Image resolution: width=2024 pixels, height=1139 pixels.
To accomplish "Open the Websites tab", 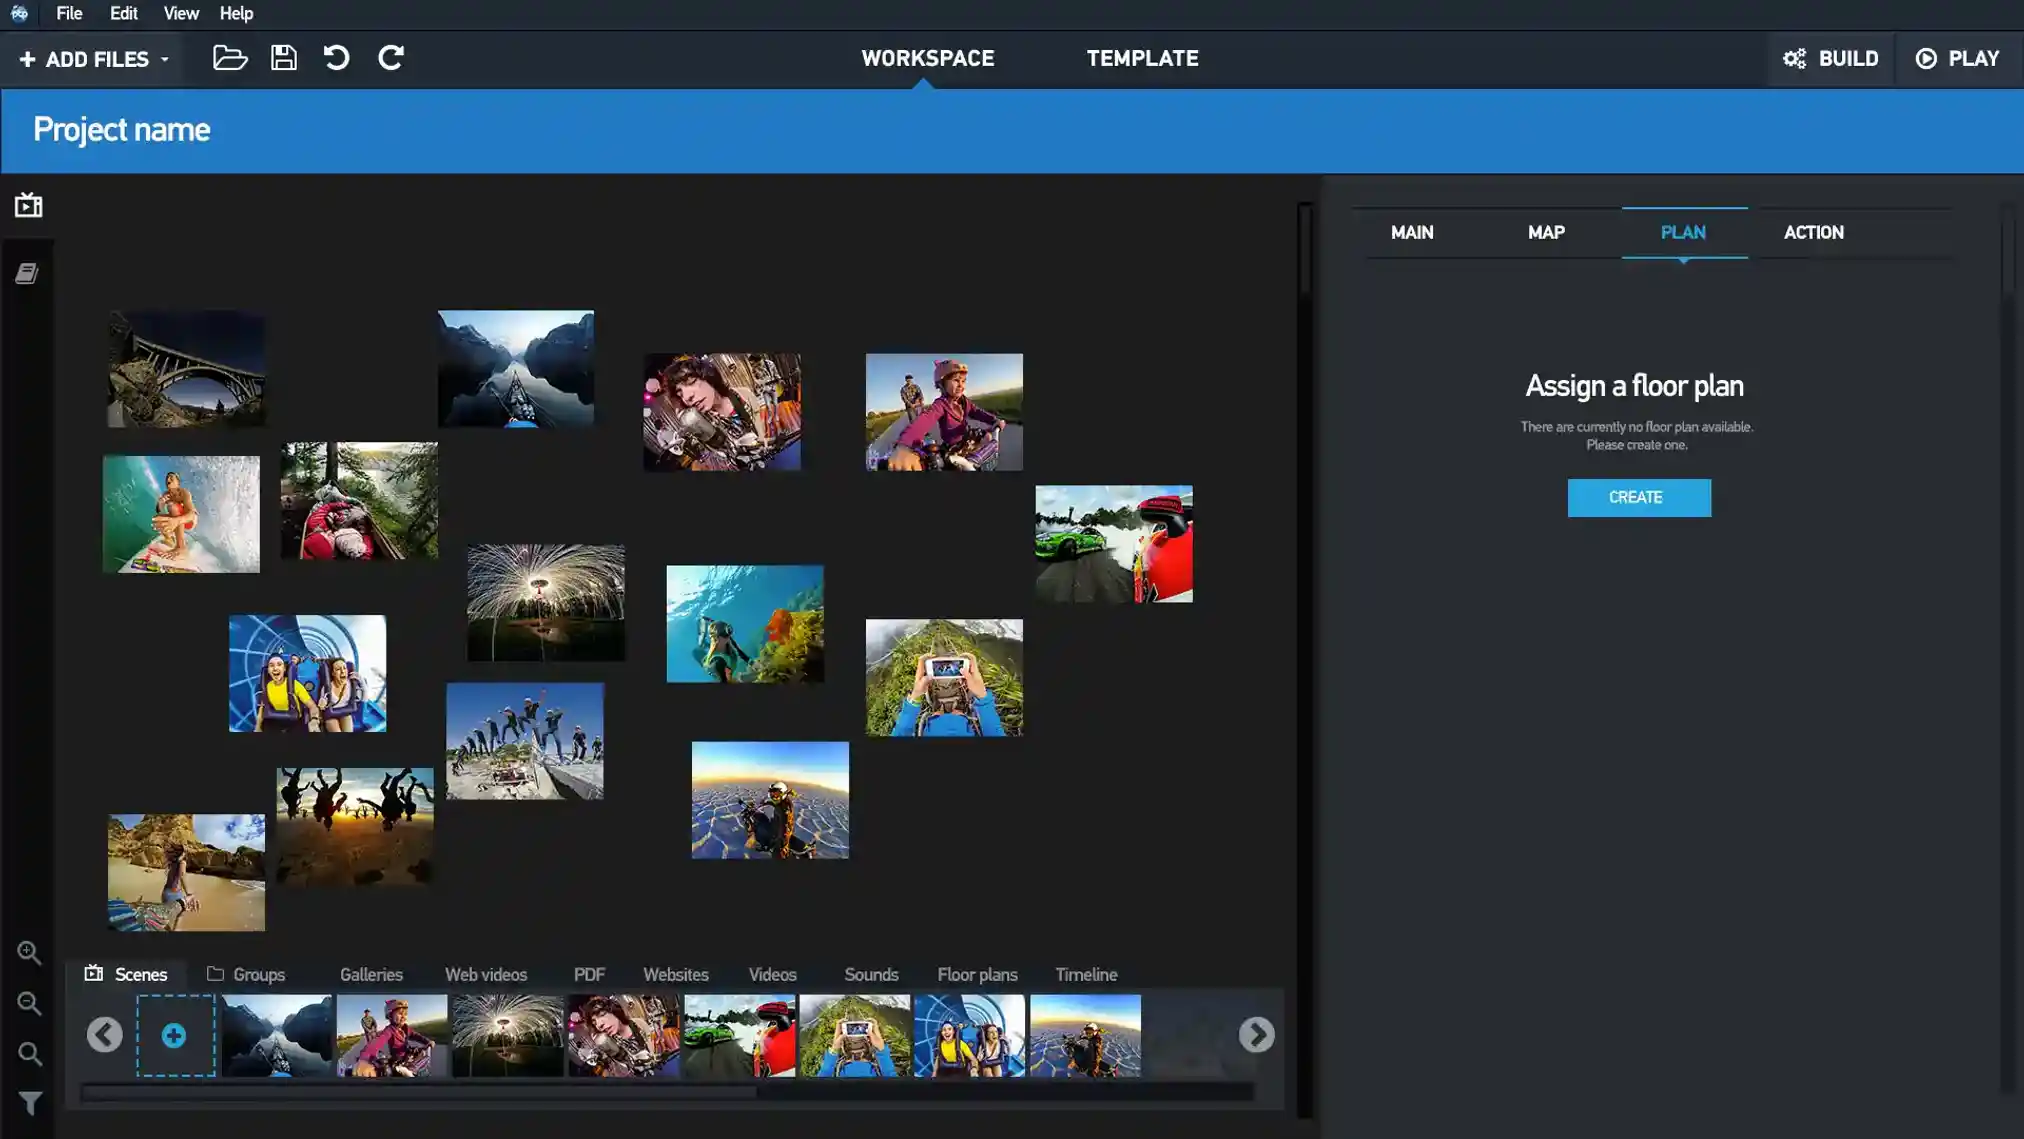I will 676,974.
